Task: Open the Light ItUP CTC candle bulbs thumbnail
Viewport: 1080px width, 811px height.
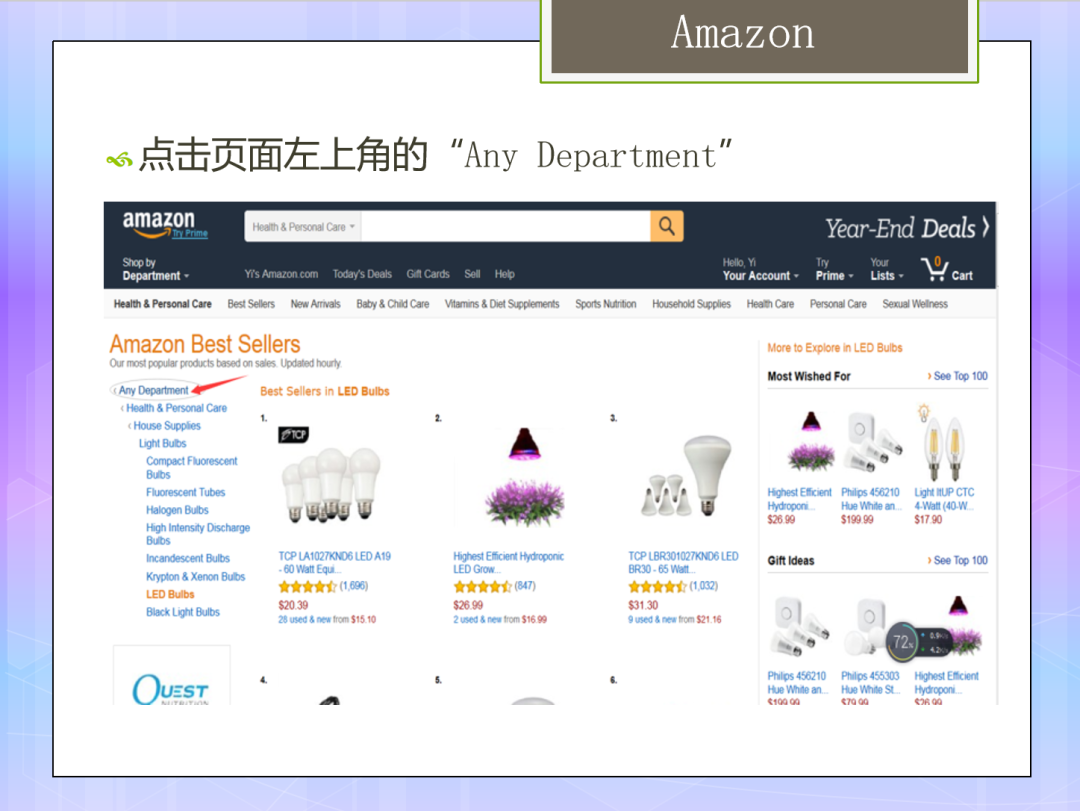Action: pos(943,444)
